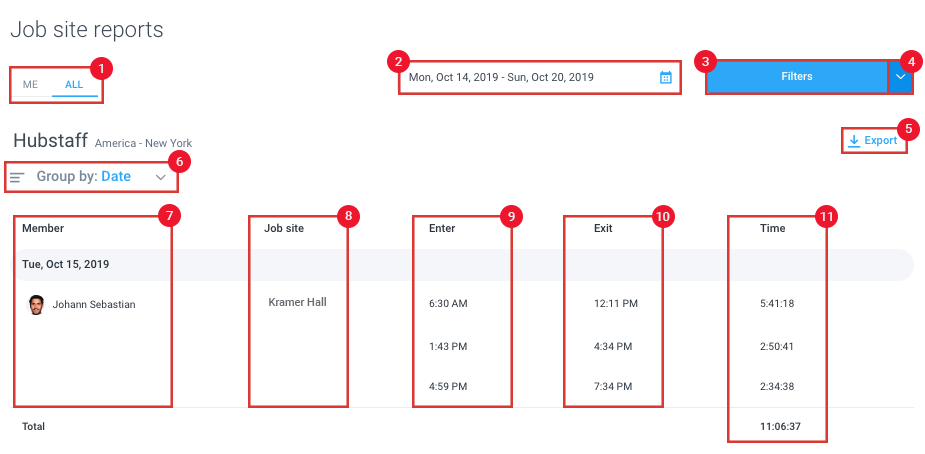925x454 pixels.
Task: Click the Enter column header
Action: [x=442, y=228]
